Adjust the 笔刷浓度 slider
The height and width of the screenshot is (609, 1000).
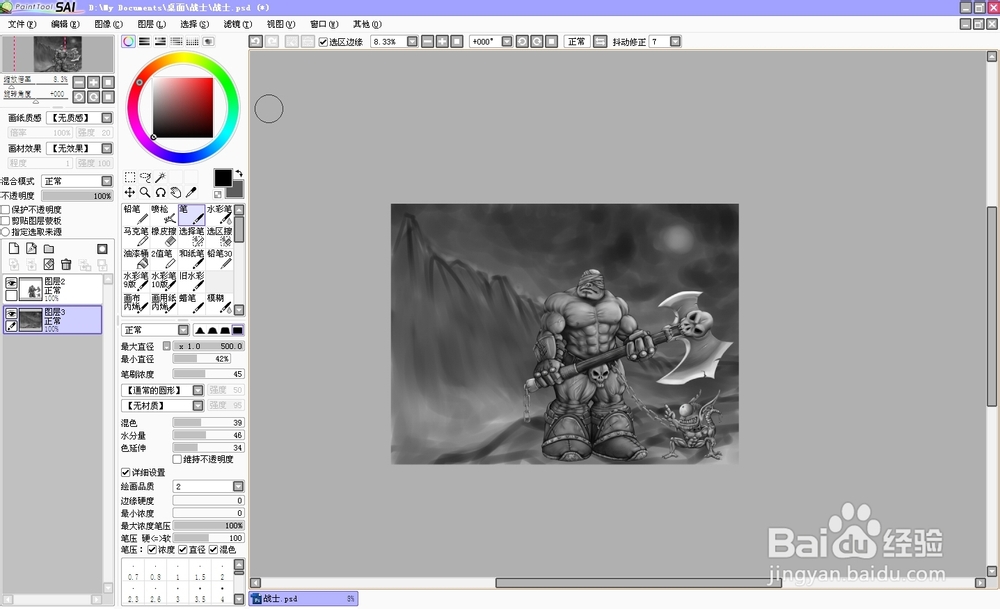pyautogui.click(x=208, y=374)
